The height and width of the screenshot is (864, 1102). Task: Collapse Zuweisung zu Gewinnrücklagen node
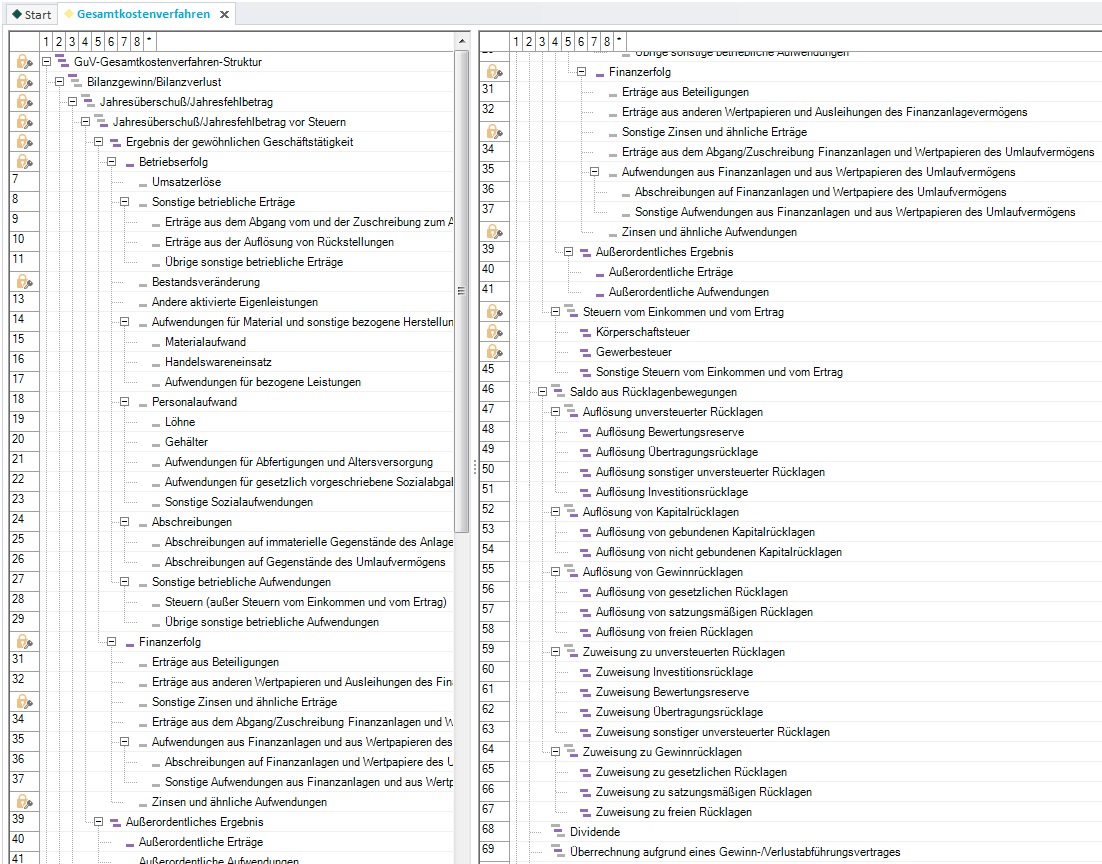555,752
